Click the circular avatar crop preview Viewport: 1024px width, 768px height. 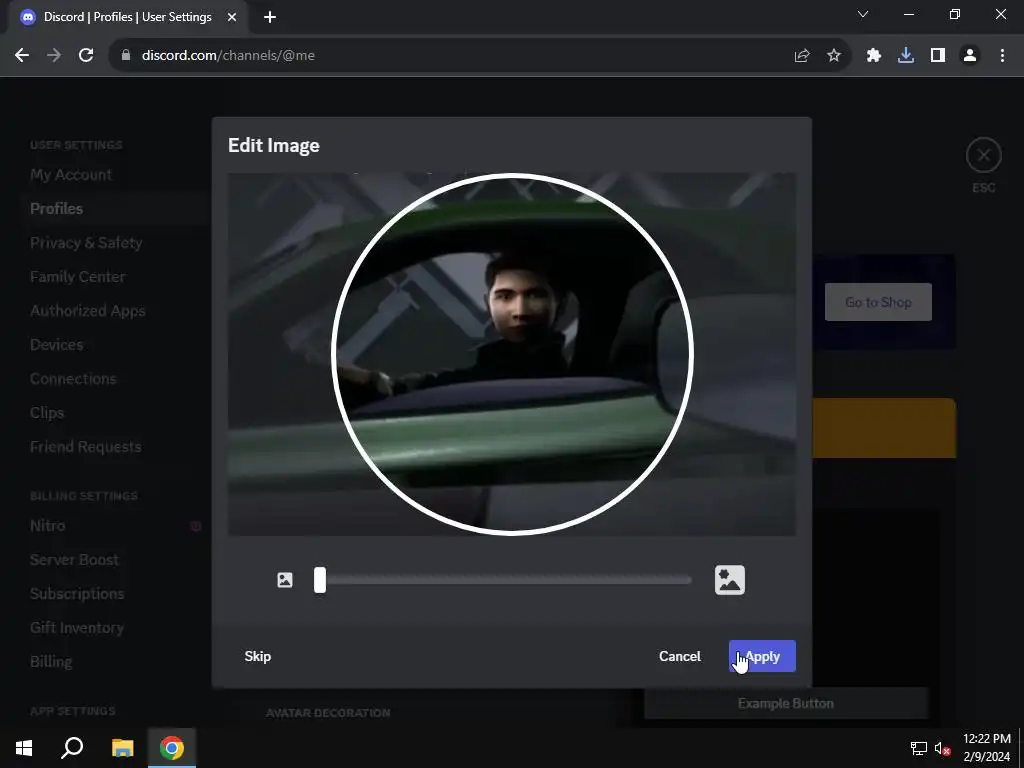(x=512, y=354)
